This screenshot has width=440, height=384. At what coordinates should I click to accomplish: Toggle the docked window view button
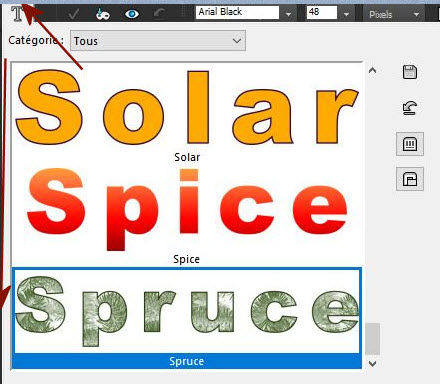point(410,179)
